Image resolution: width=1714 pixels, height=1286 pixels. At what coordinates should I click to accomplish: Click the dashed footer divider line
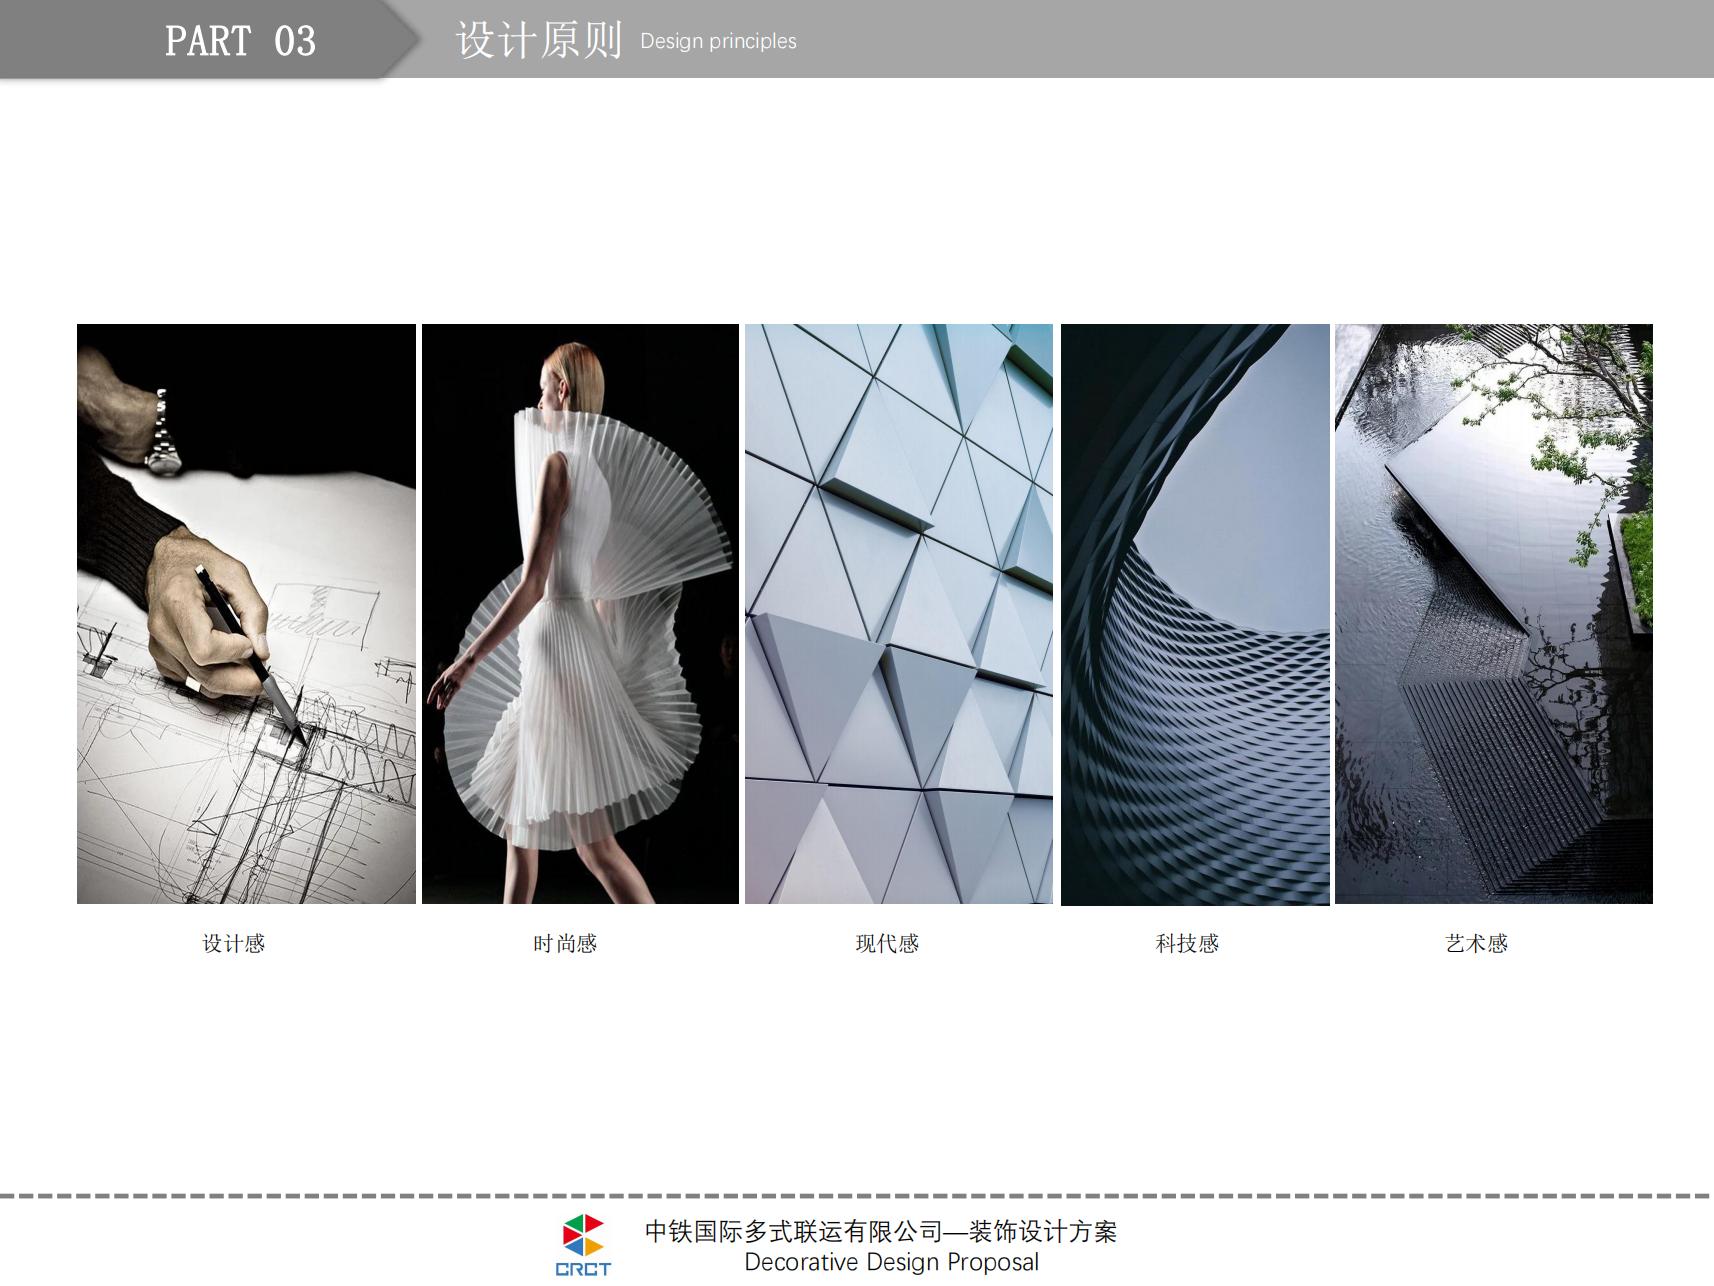pyautogui.click(x=857, y=1195)
